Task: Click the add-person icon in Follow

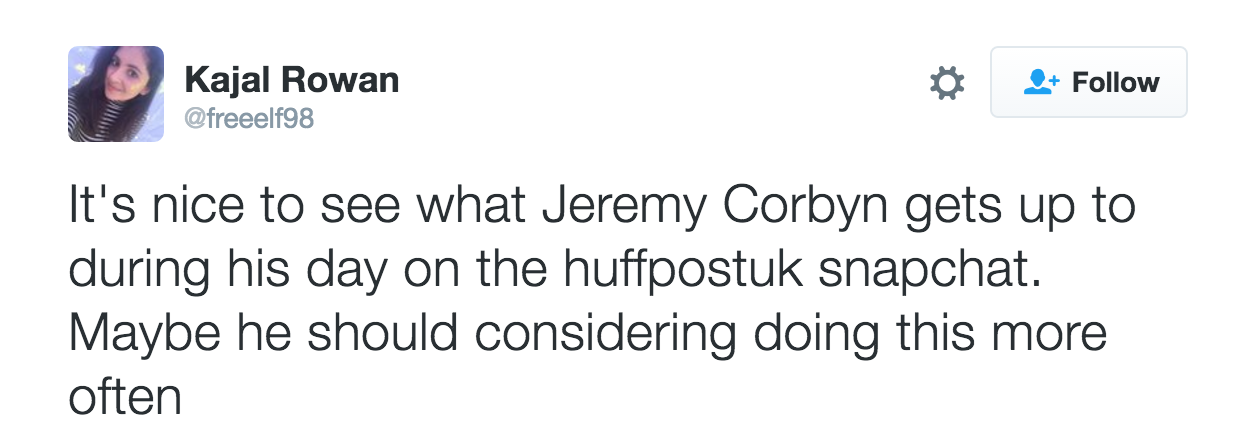Action: click(1042, 82)
